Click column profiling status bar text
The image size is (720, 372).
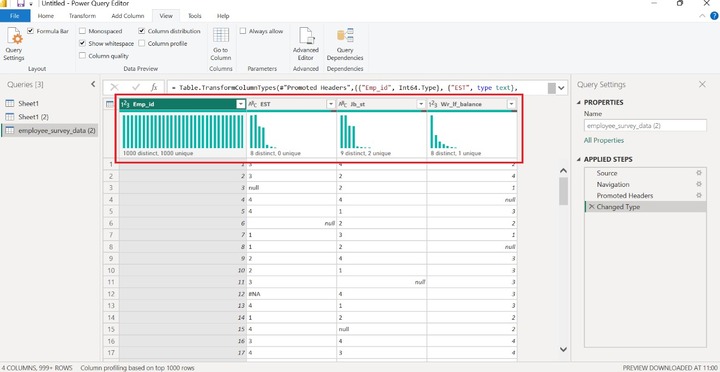click(x=137, y=368)
